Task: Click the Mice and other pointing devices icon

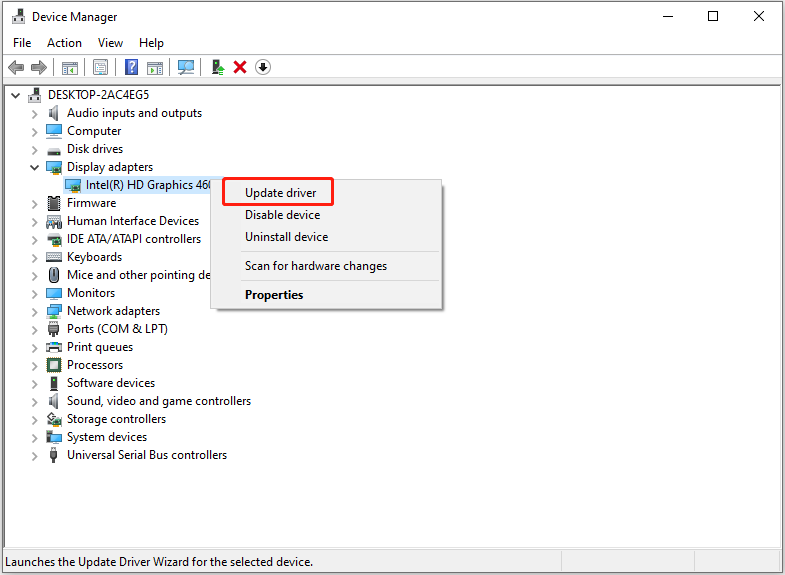Action: [x=54, y=275]
